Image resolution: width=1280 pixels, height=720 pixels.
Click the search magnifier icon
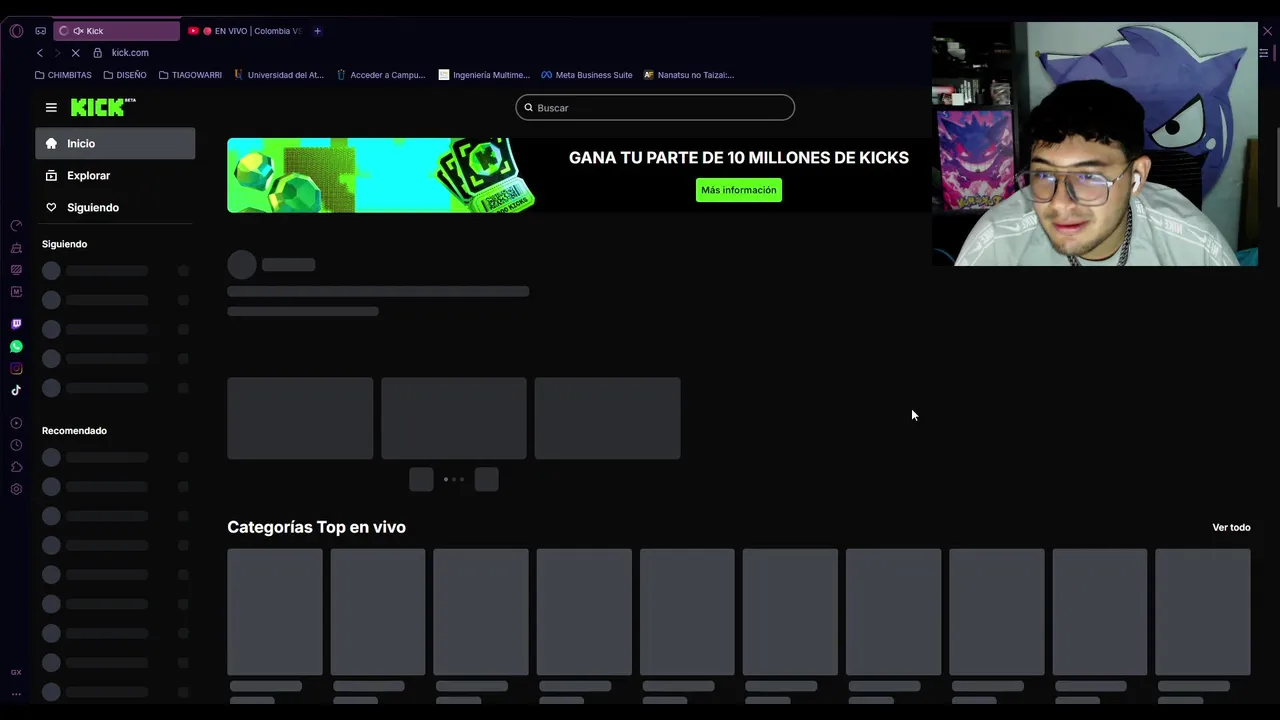[x=529, y=107]
